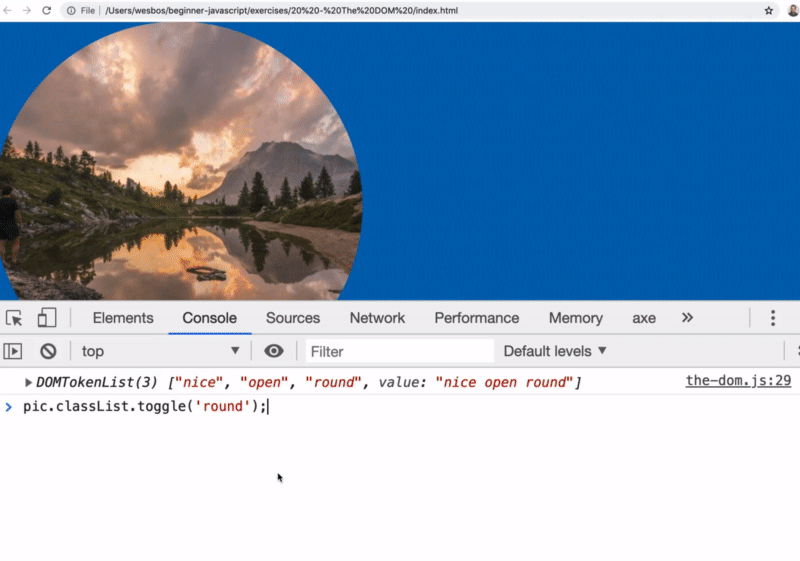The width and height of the screenshot is (800, 561).
Task: Show more DevTools tabs via chevron
Action: [687, 318]
